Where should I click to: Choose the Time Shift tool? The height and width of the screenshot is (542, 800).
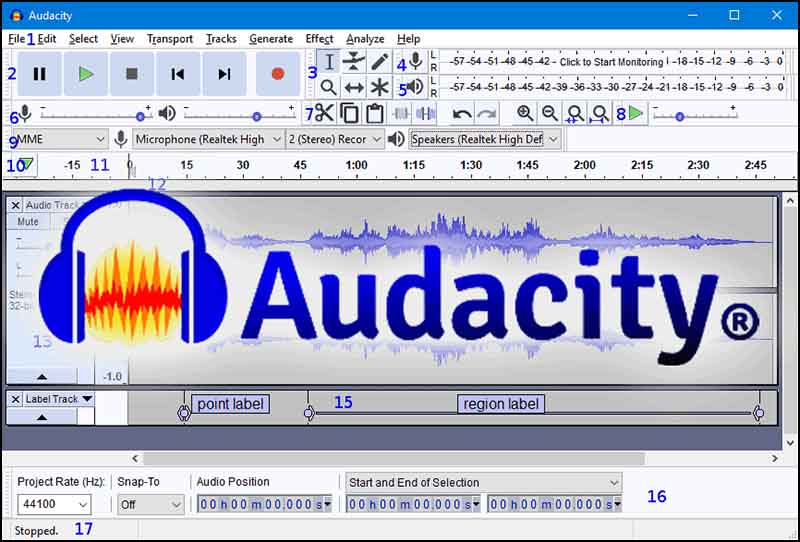(354, 87)
